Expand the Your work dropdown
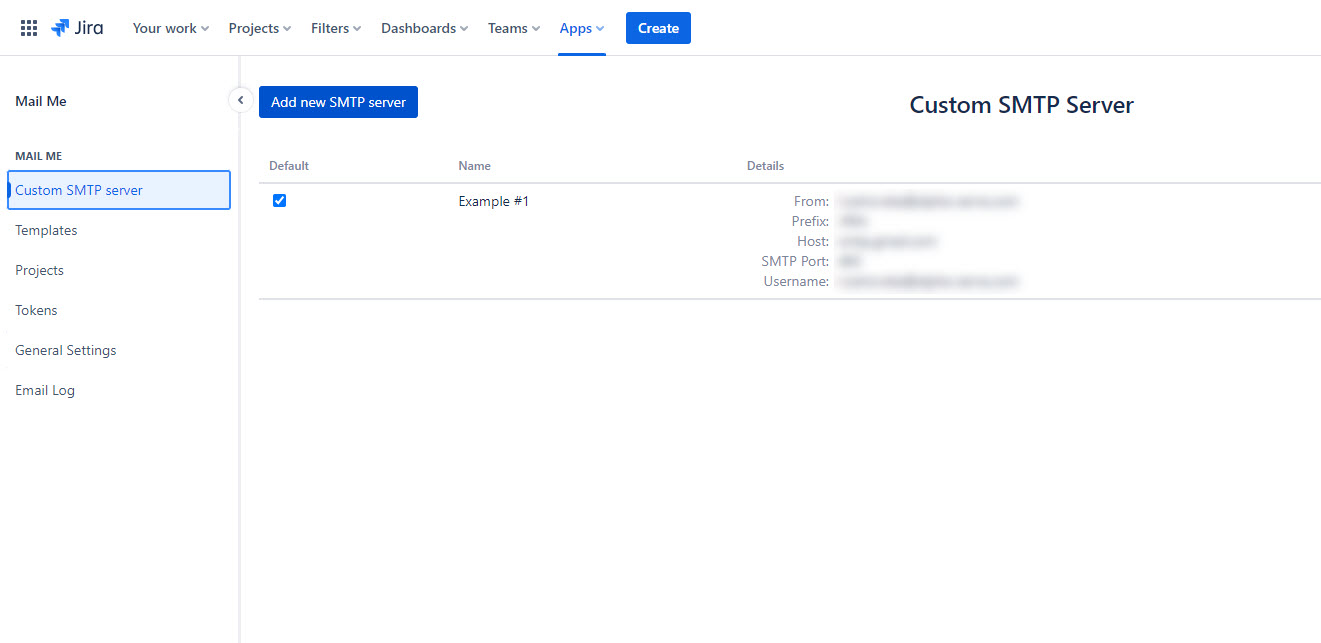This screenshot has width=1321, height=643. 170,28
